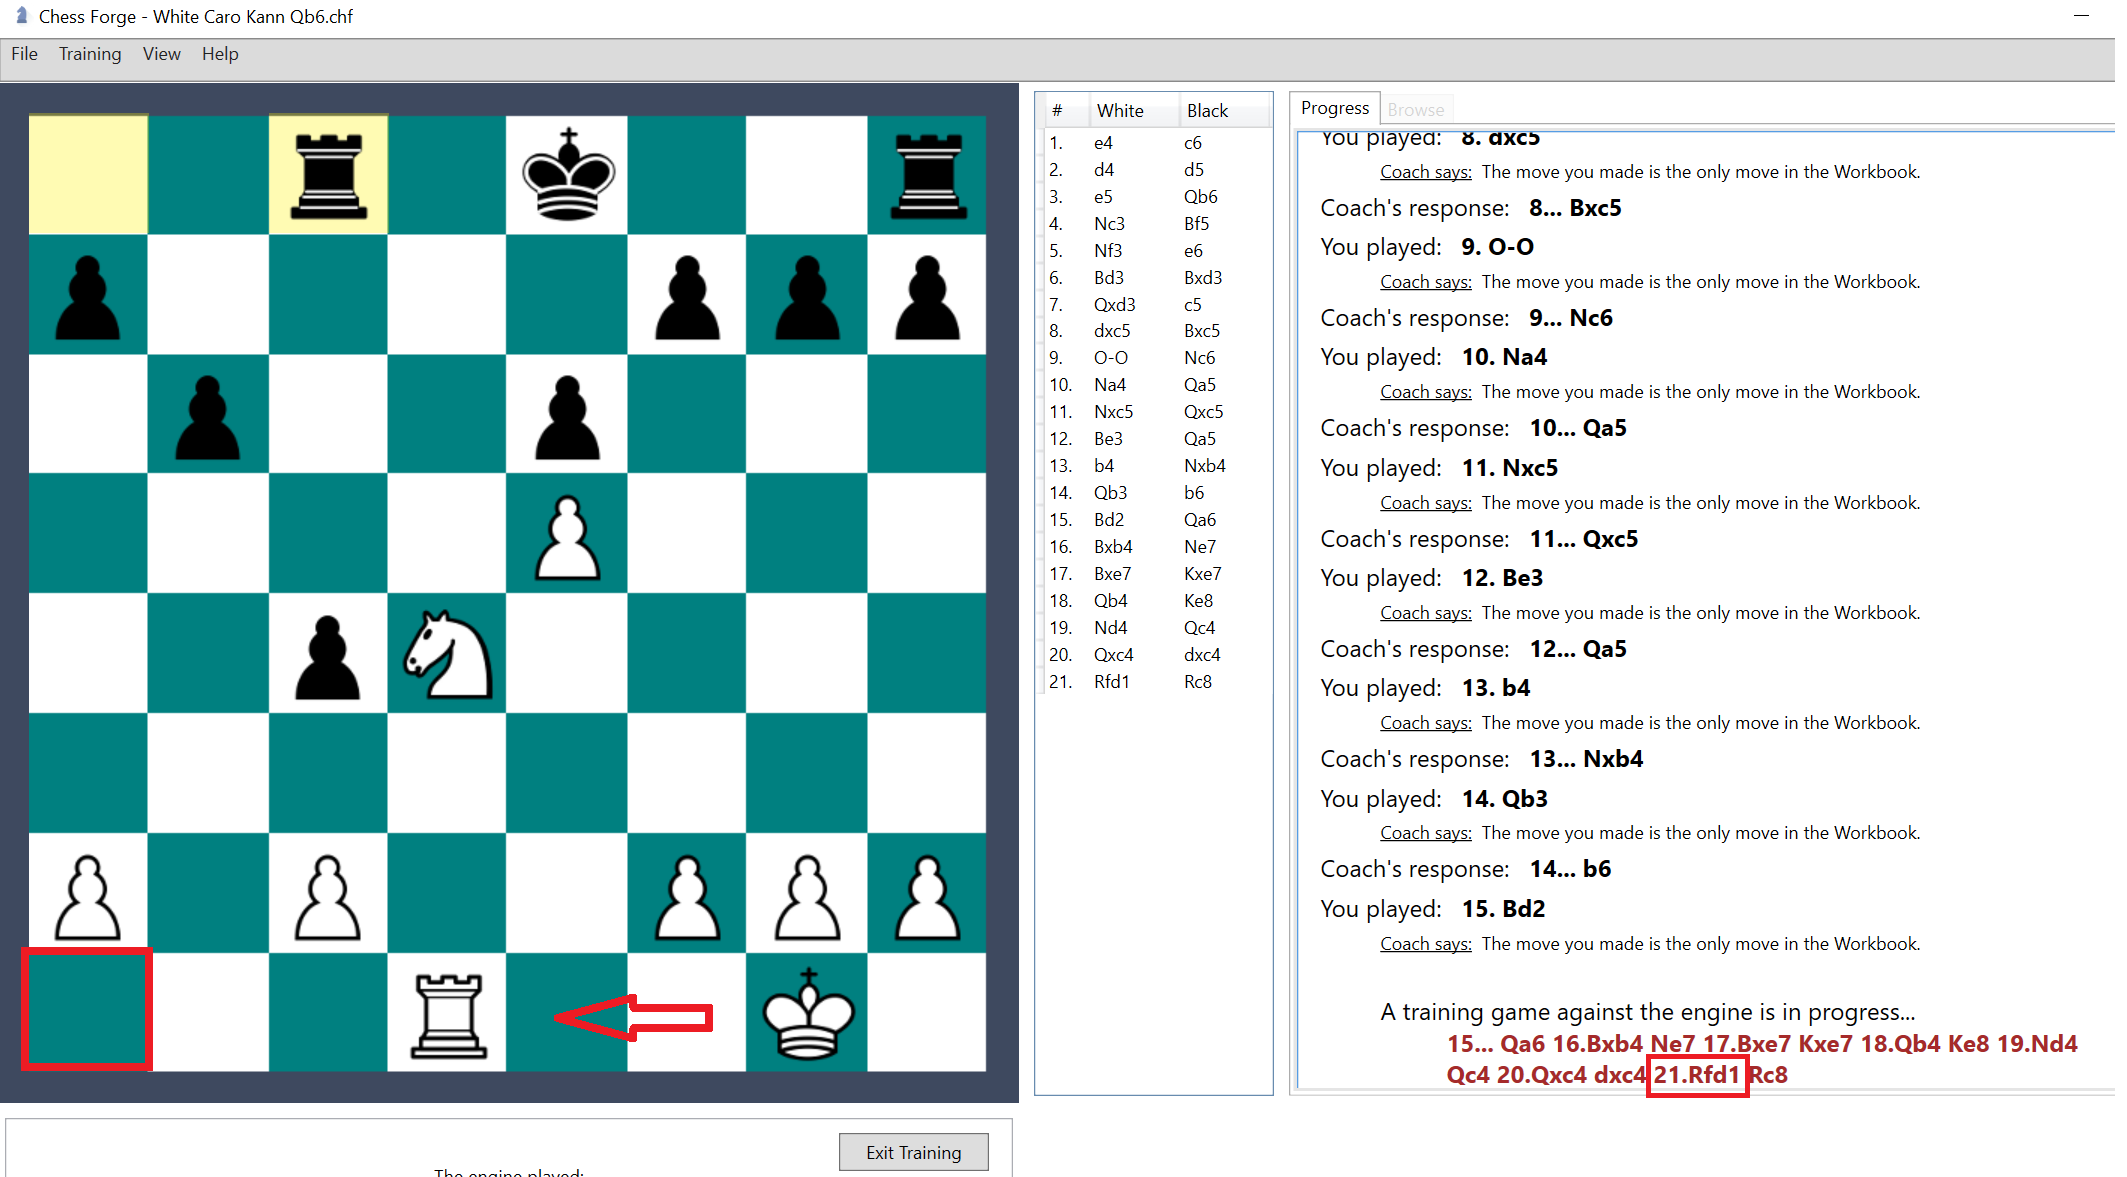Open the View menu

click(x=161, y=54)
